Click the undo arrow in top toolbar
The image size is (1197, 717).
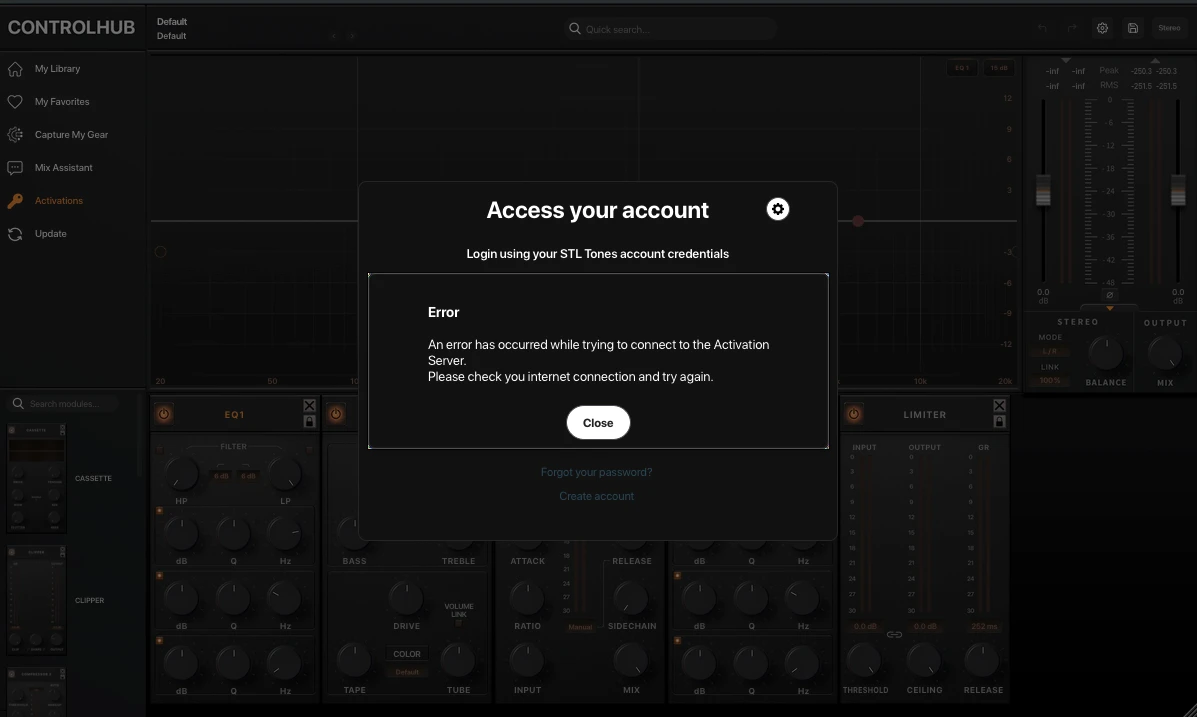(1042, 28)
